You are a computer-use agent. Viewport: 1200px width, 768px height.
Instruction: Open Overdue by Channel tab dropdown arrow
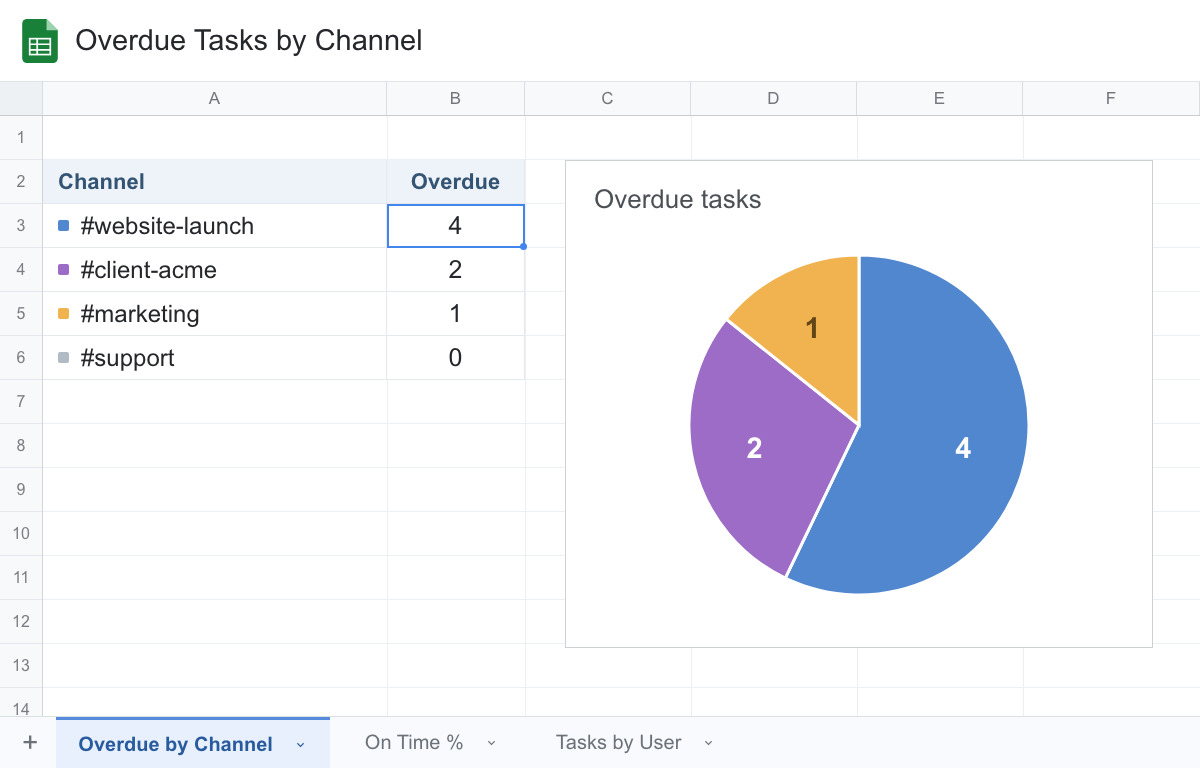point(300,744)
